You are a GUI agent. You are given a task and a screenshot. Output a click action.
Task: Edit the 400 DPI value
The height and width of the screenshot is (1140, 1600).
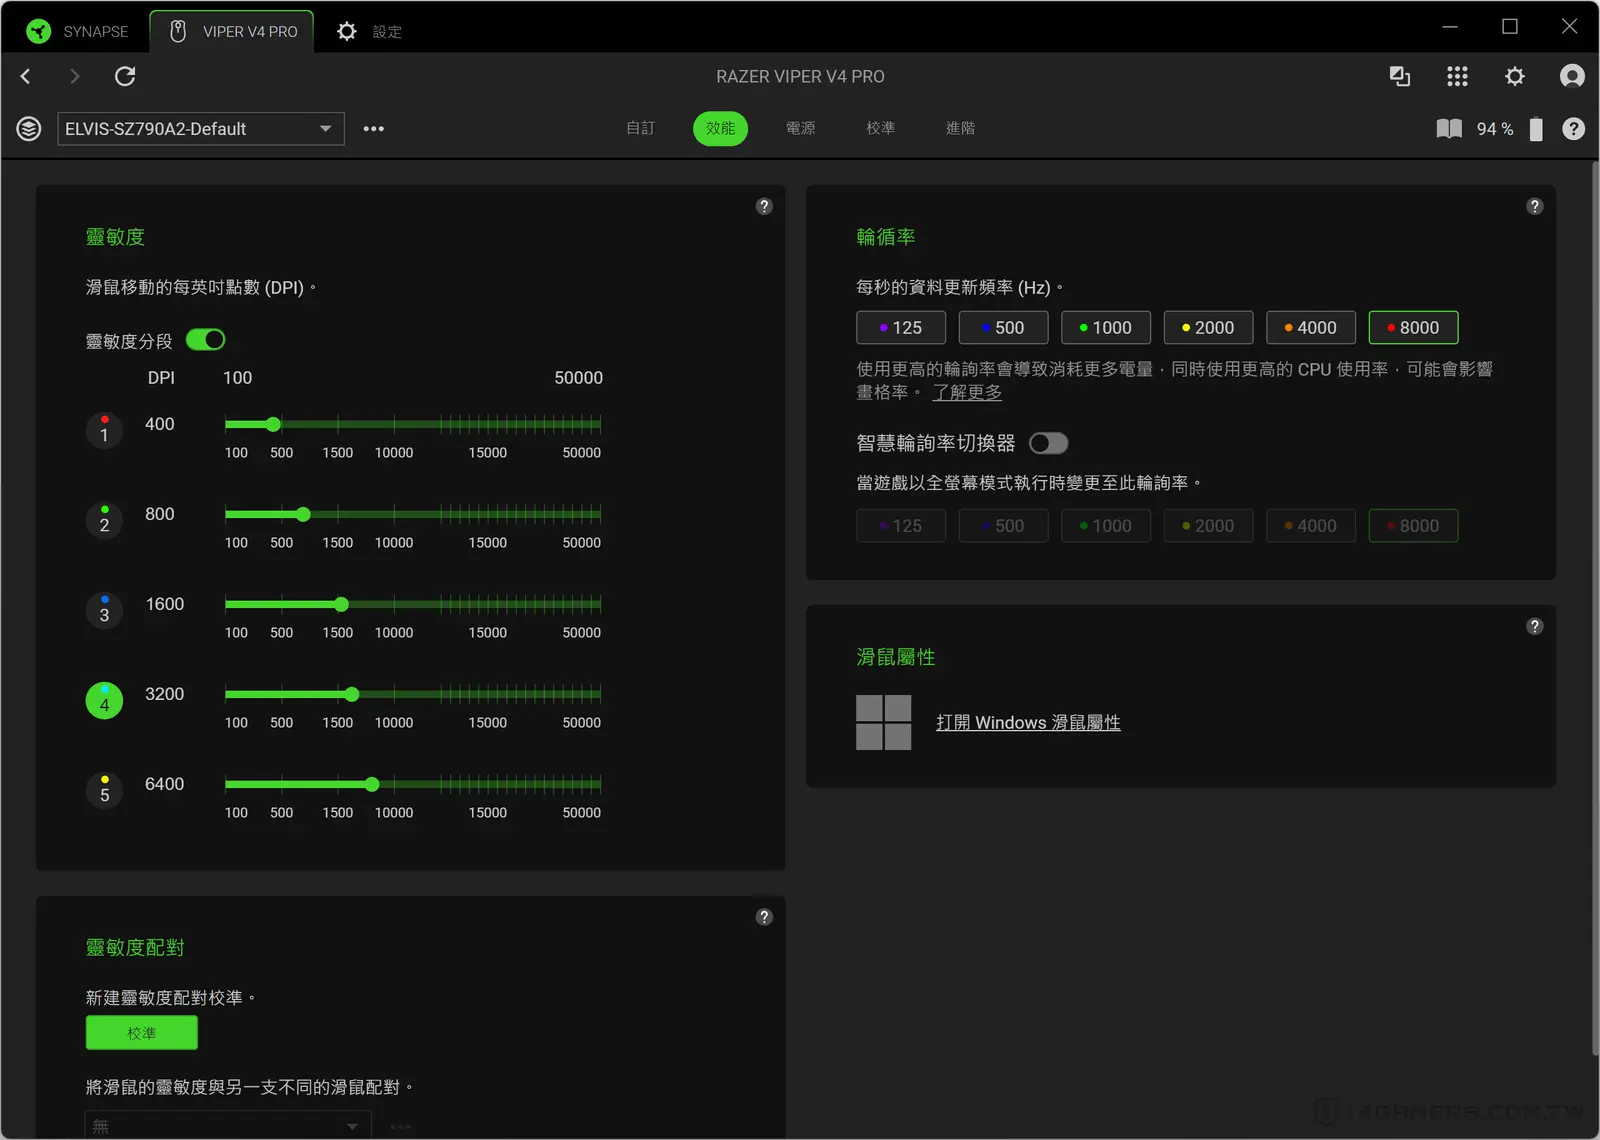click(160, 424)
